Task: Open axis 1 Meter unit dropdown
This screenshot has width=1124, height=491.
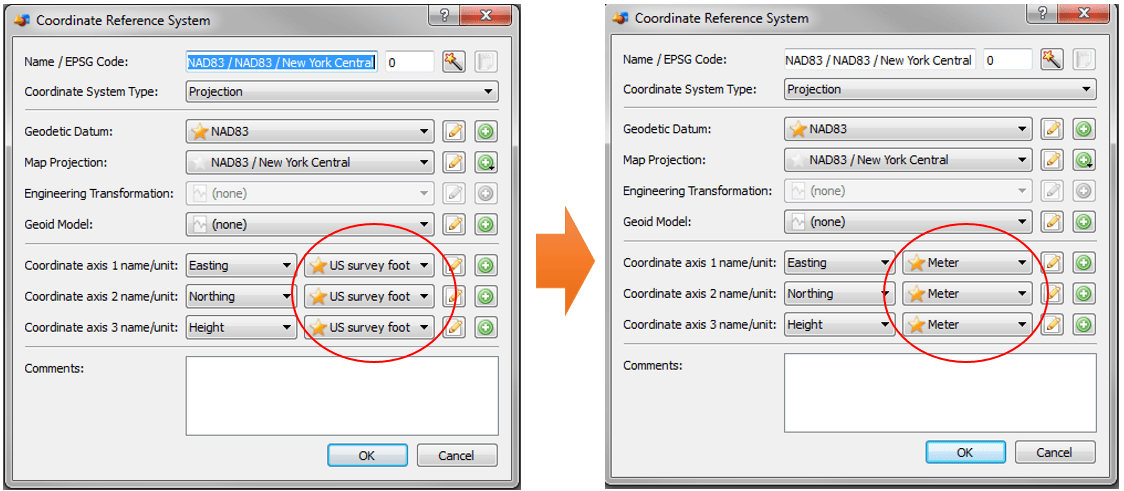Action: (x=968, y=263)
